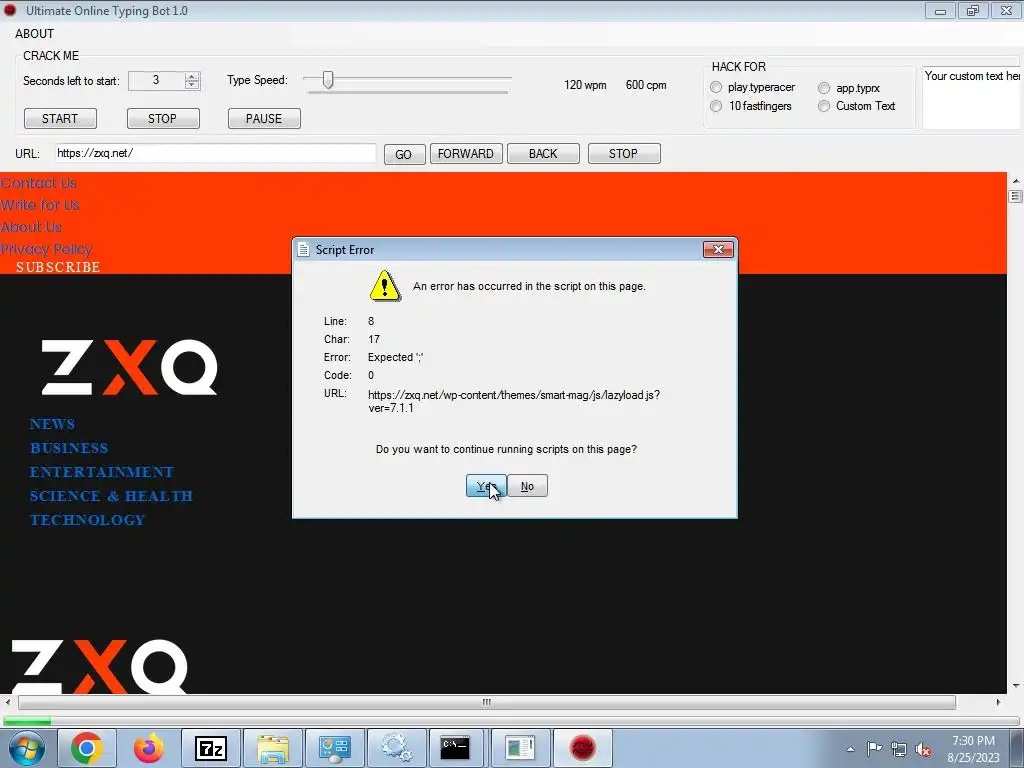1024x768 pixels.
Task: Select the app.typrx radio button
Action: click(824, 88)
